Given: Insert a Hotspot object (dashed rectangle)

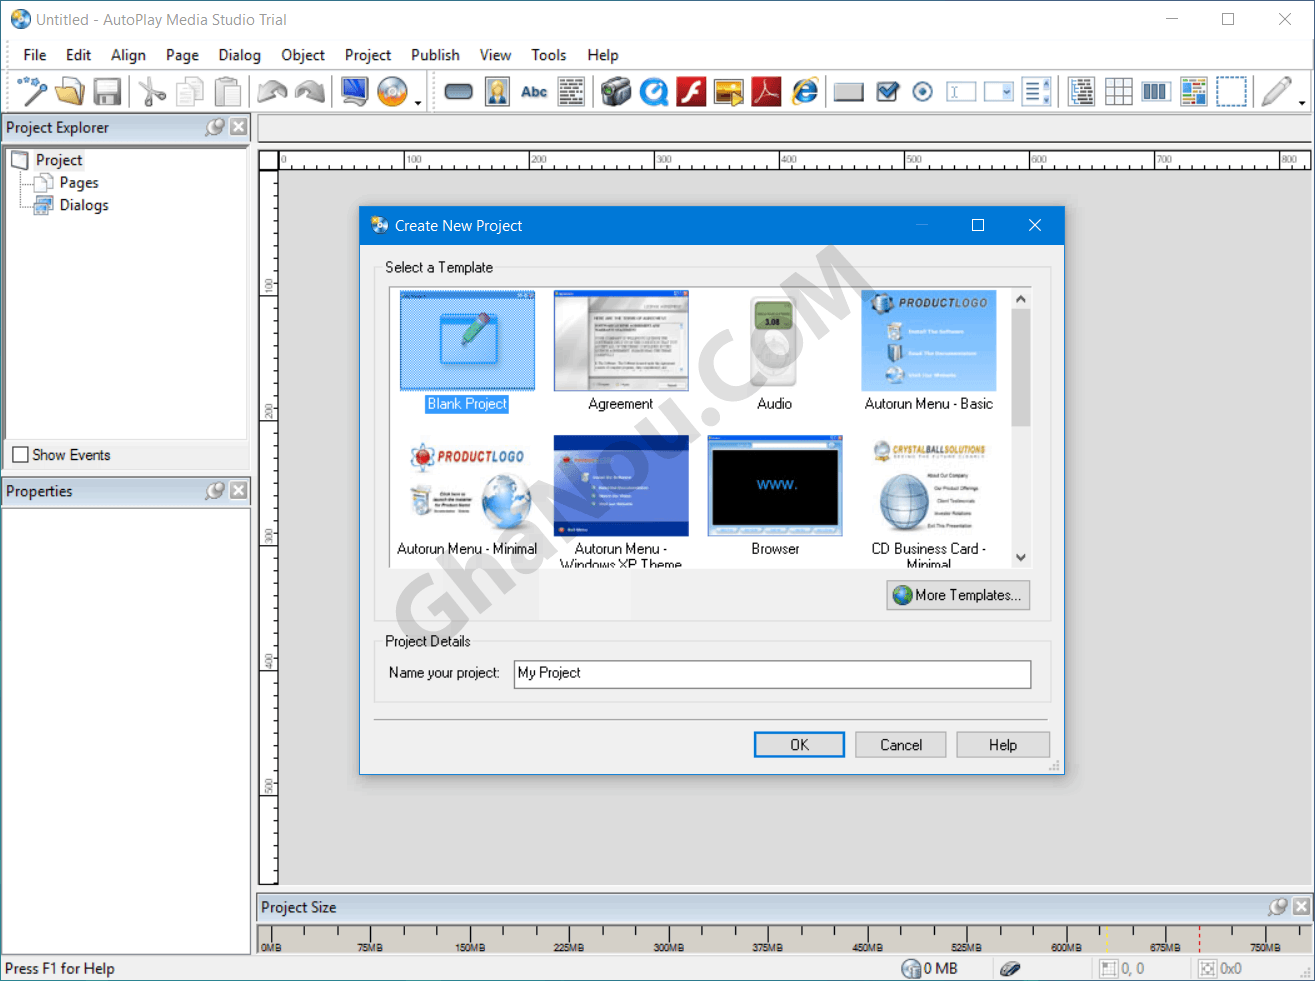Looking at the screenshot, I should pyautogui.click(x=1231, y=92).
